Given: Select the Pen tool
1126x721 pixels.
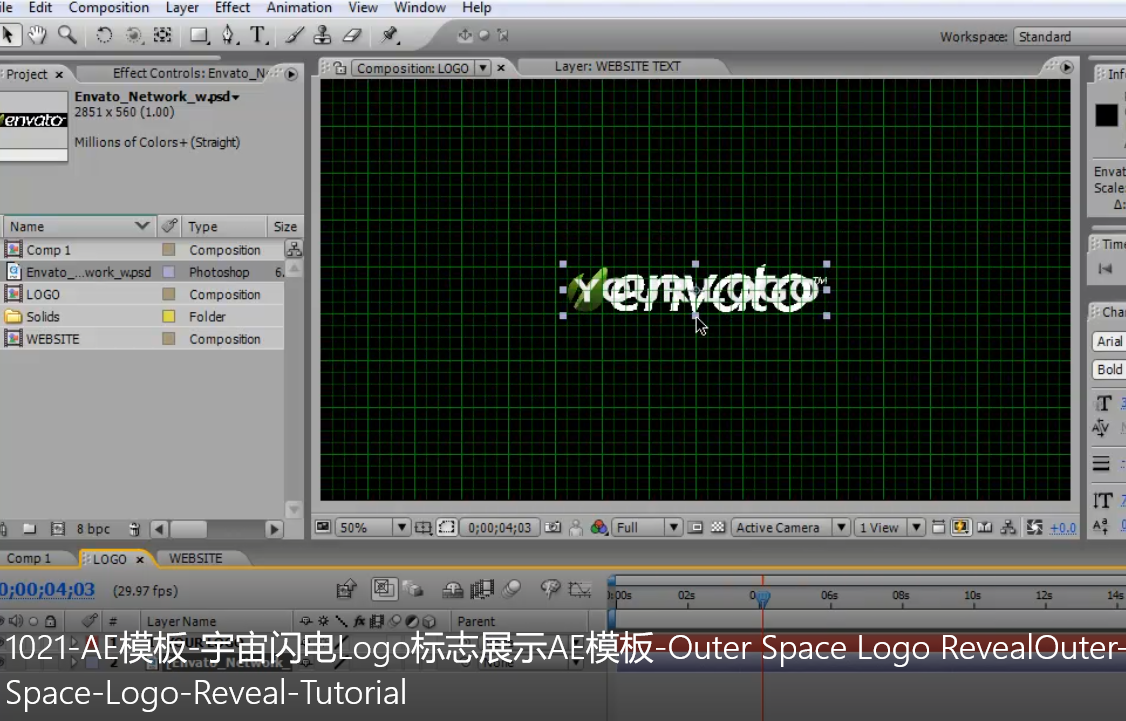Looking at the screenshot, I should (x=228, y=35).
